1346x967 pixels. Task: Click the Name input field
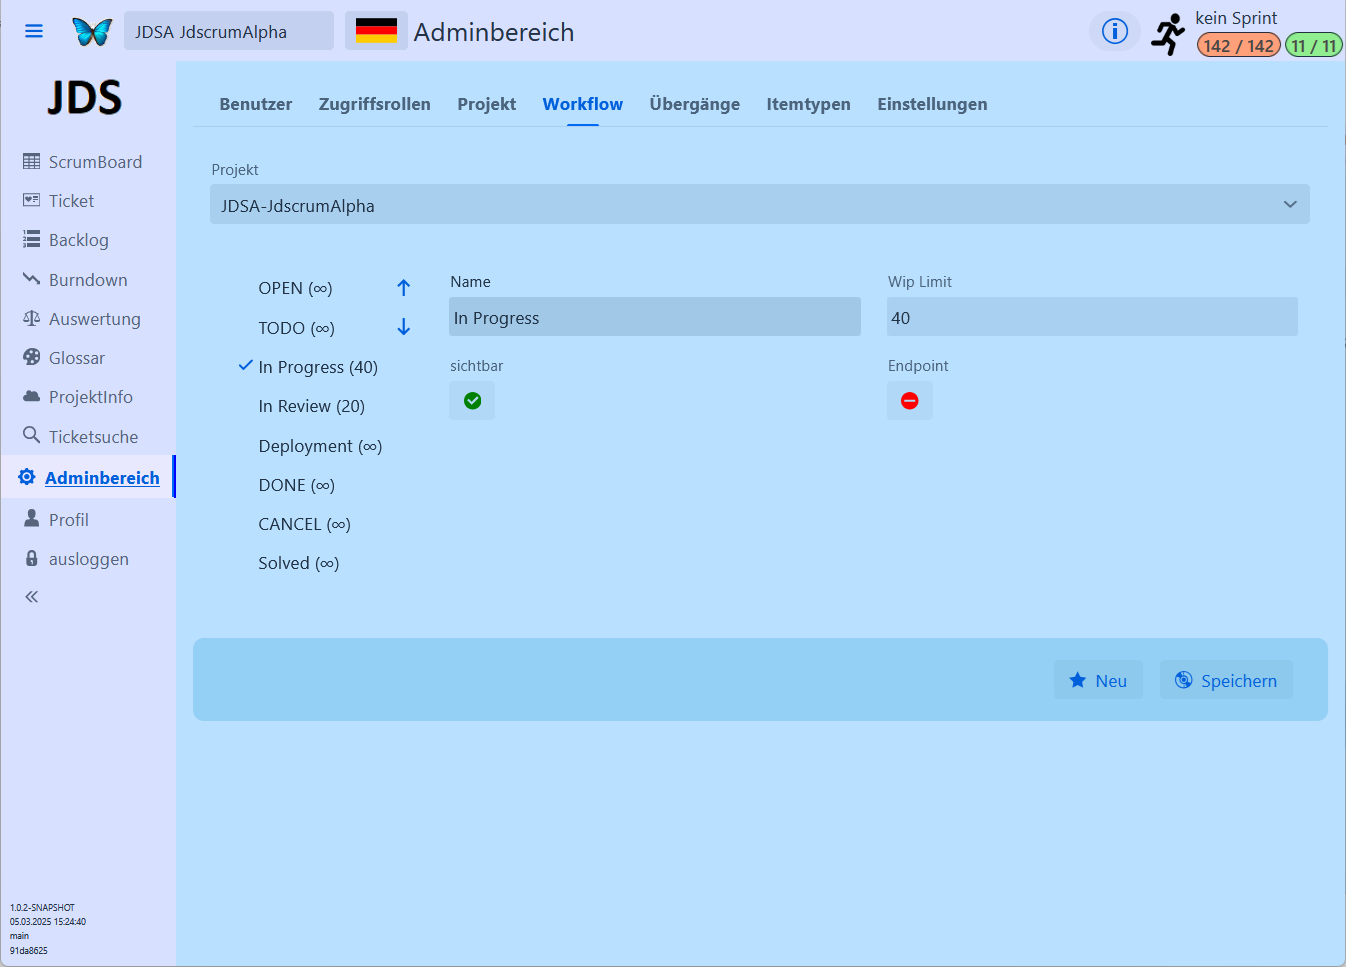(x=655, y=317)
